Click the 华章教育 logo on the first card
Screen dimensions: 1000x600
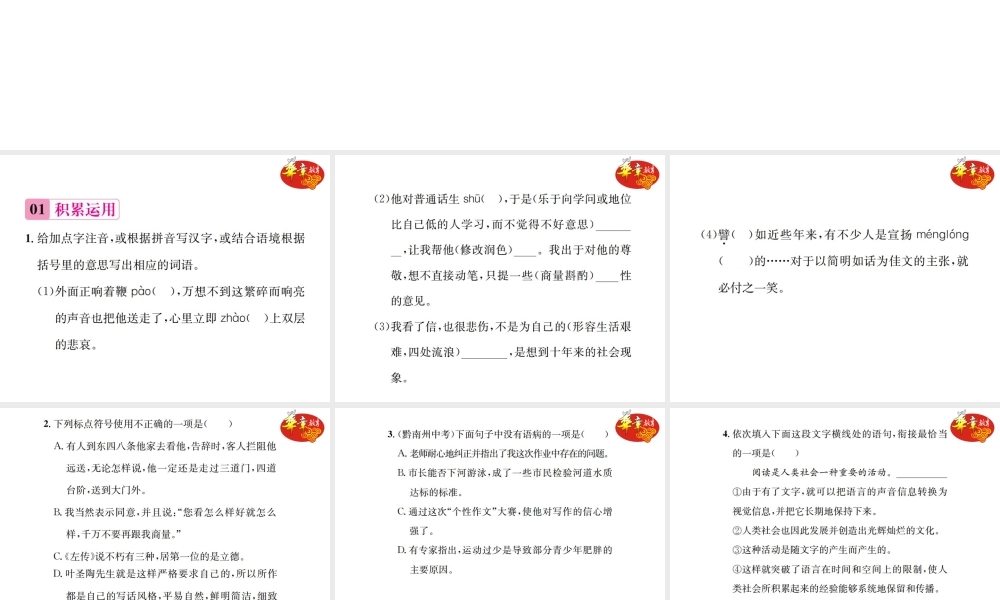tap(301, 173)
